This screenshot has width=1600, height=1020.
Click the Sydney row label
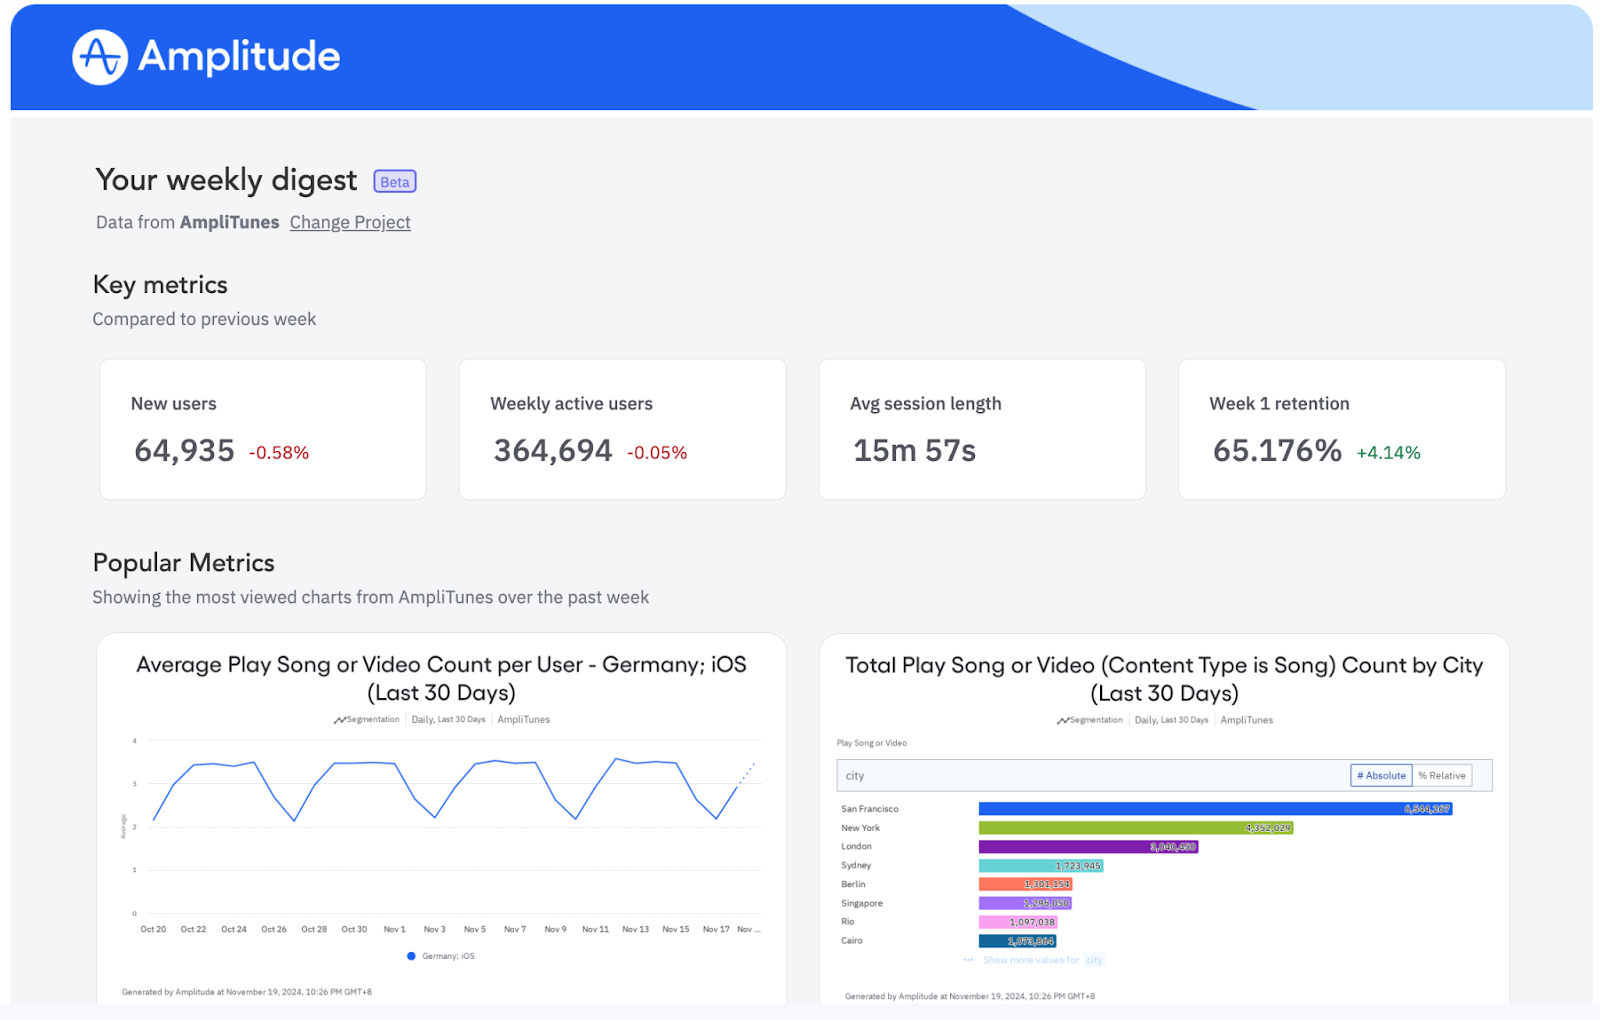[856, 866]
